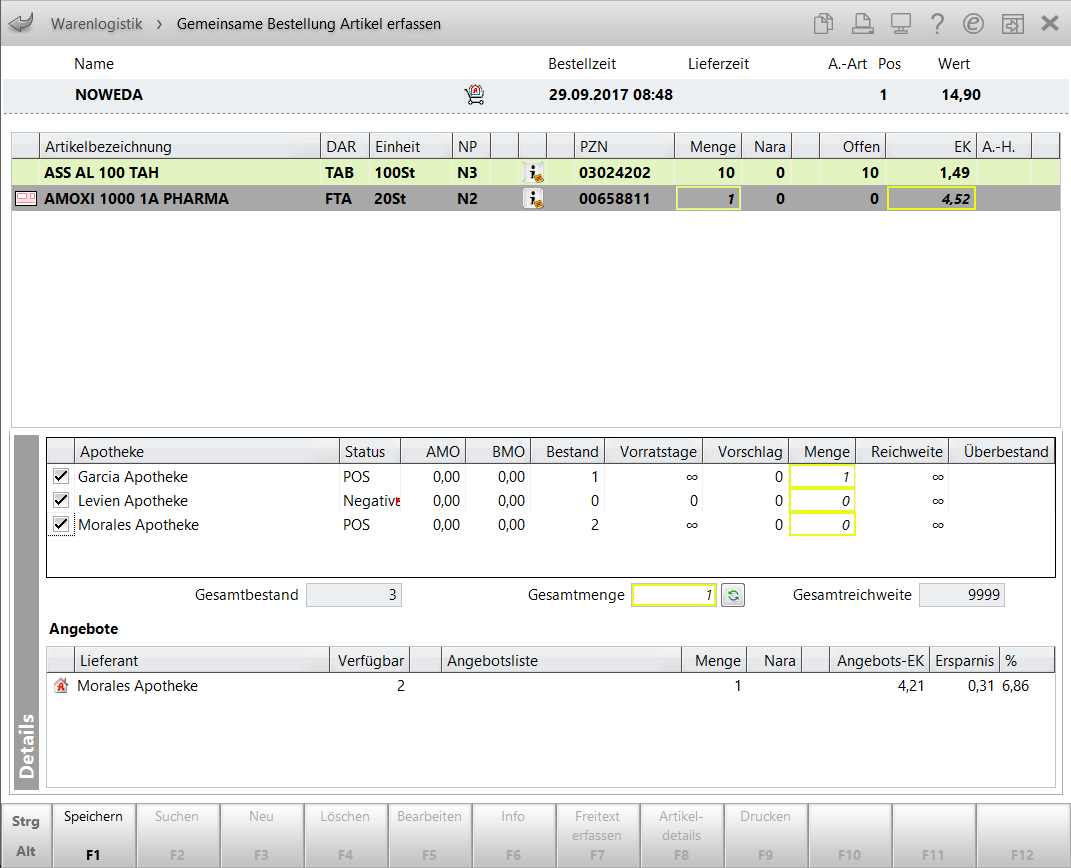Click the Apotheke column header
The image size is (1071, 868).
(x=206, y=451)
